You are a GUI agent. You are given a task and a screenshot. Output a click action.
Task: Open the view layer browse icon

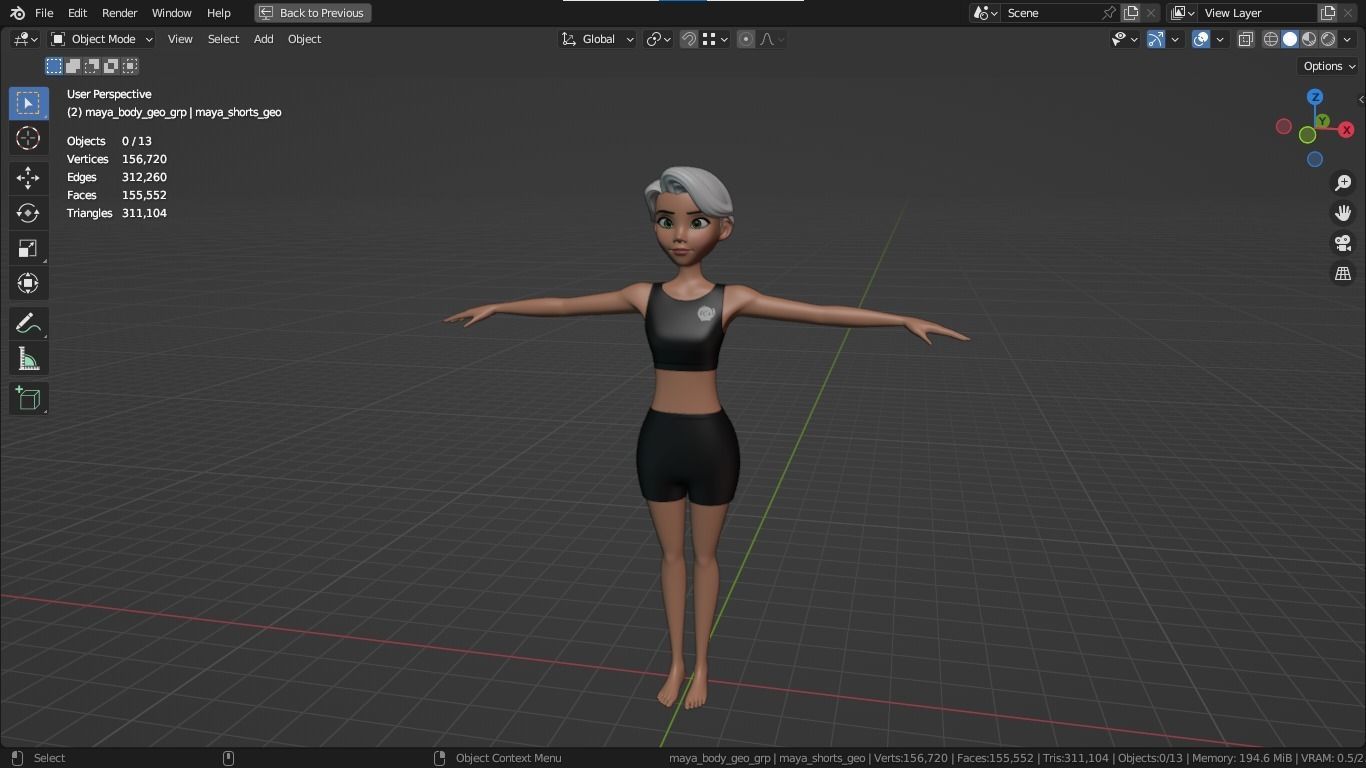[x=1182, y=13]
